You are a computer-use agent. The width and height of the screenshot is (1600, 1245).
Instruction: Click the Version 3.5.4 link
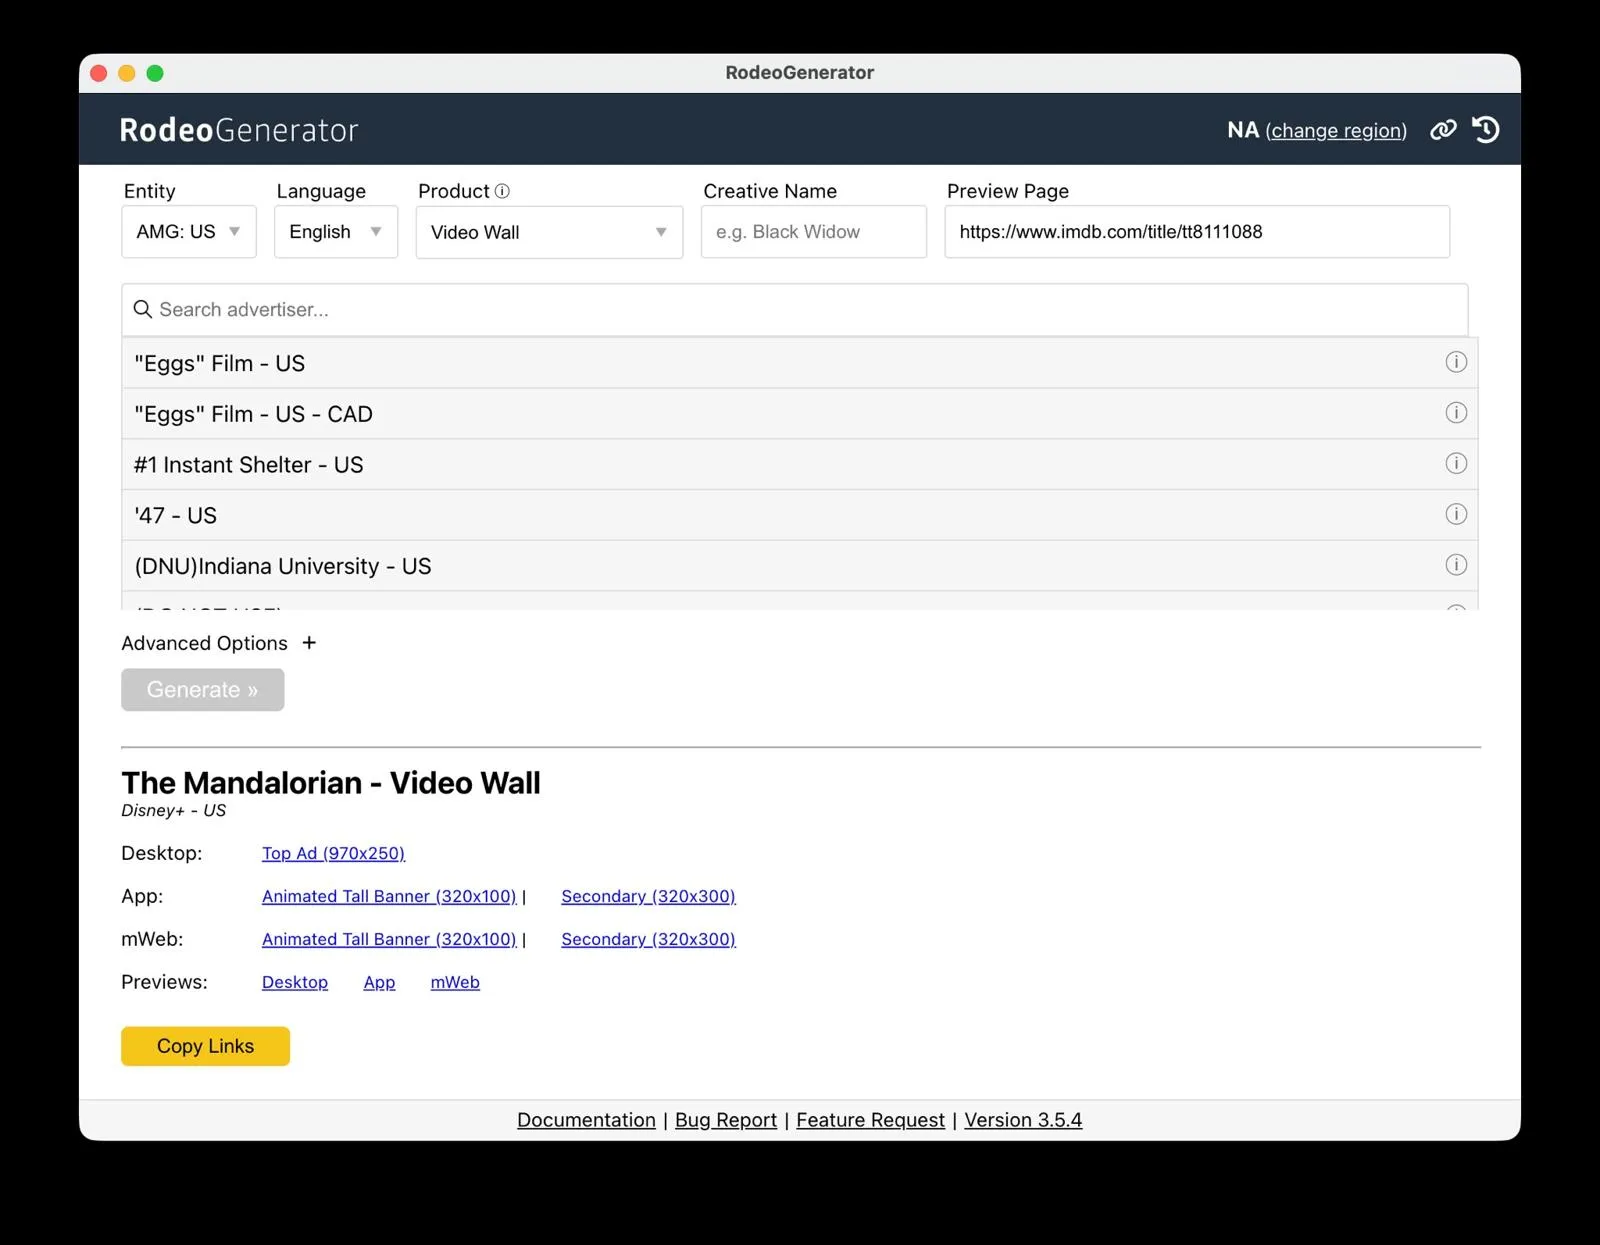1023,1120
